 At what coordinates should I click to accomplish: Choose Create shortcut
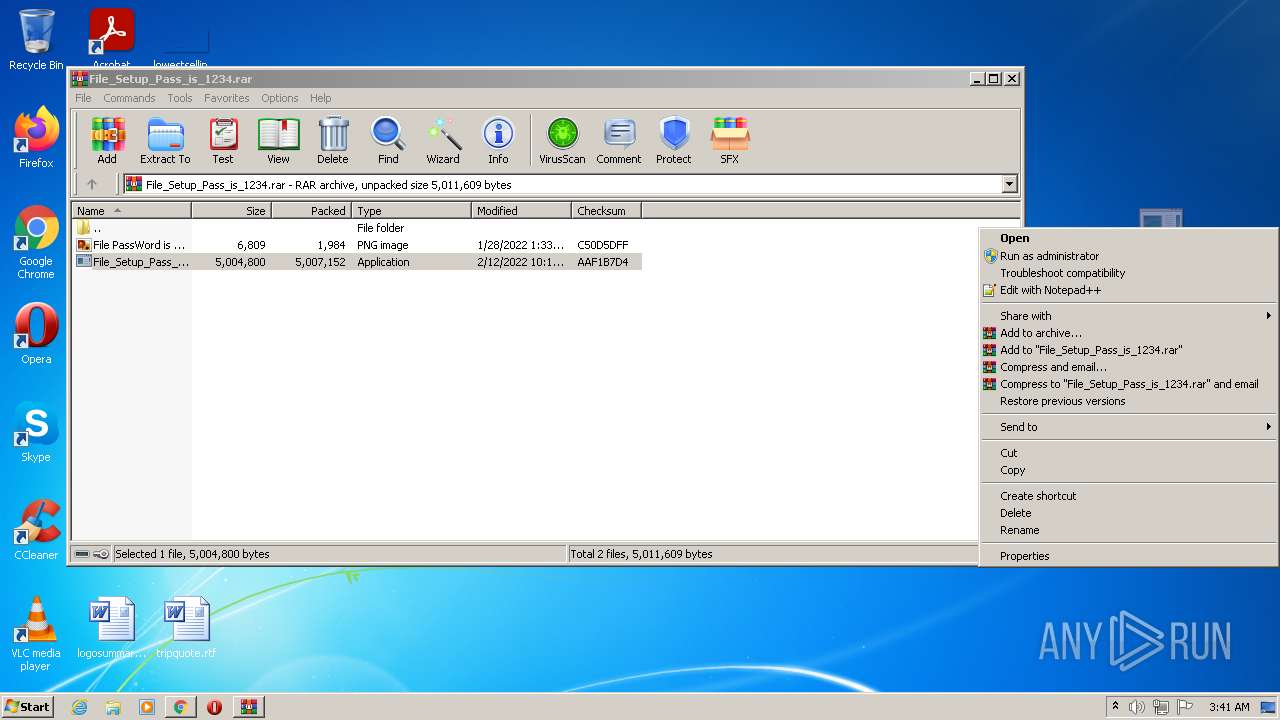[1128, 496]
